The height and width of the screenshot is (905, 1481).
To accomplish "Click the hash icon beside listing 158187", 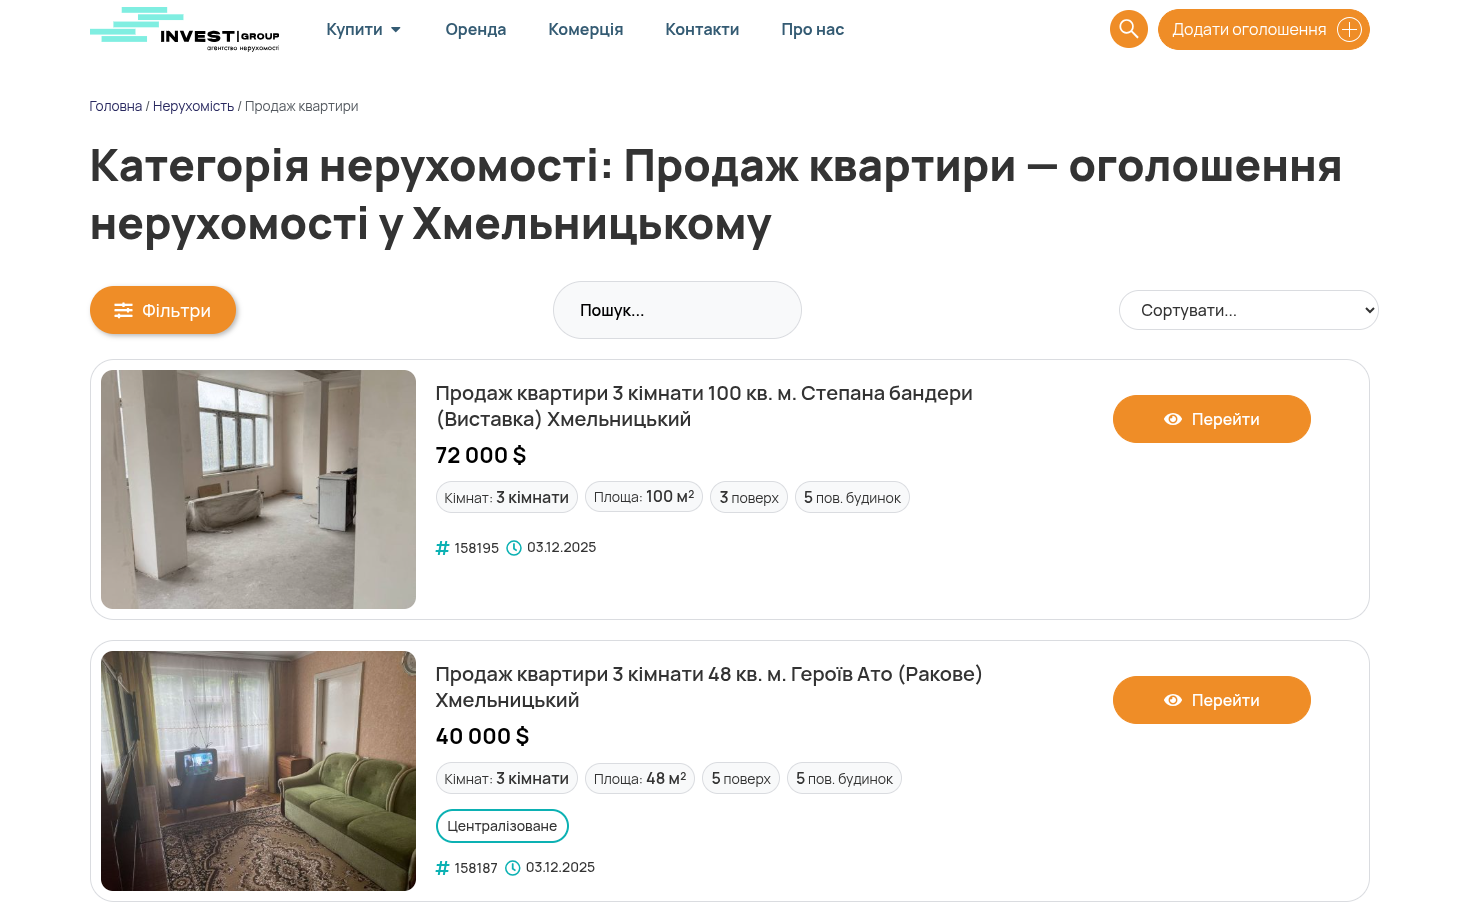I will 443,868.
